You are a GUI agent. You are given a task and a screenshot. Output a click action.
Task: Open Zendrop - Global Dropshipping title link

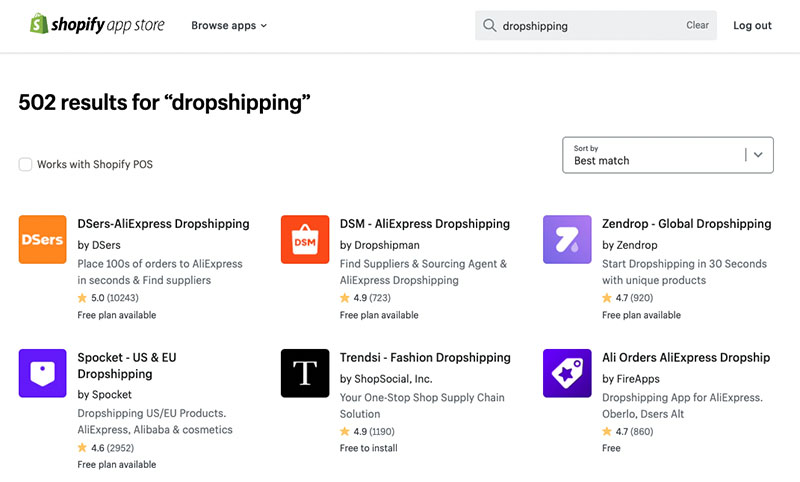tap(686, 224)
